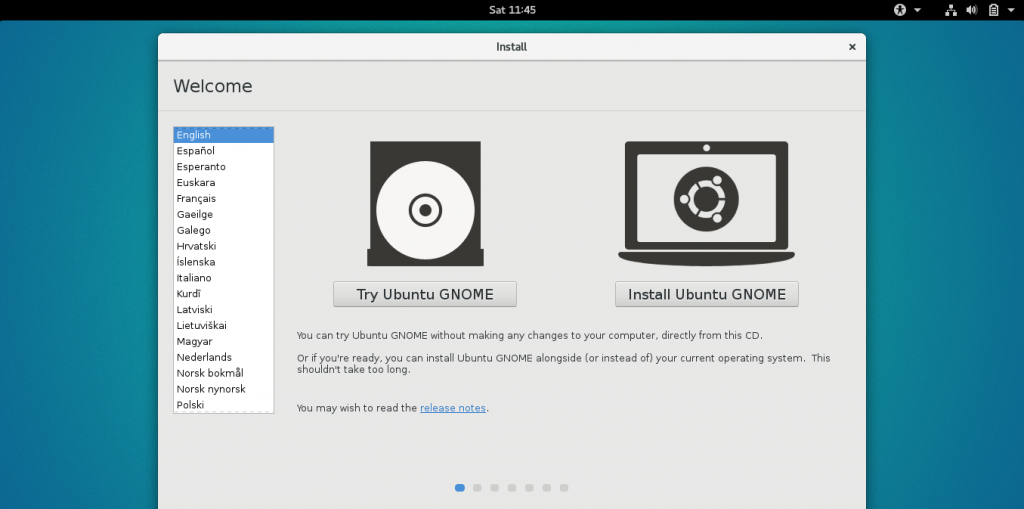The width and height of the screenshot is (1024, 509).
Task: Click the Try Ubuntu GNOME button
Action: 425,294
